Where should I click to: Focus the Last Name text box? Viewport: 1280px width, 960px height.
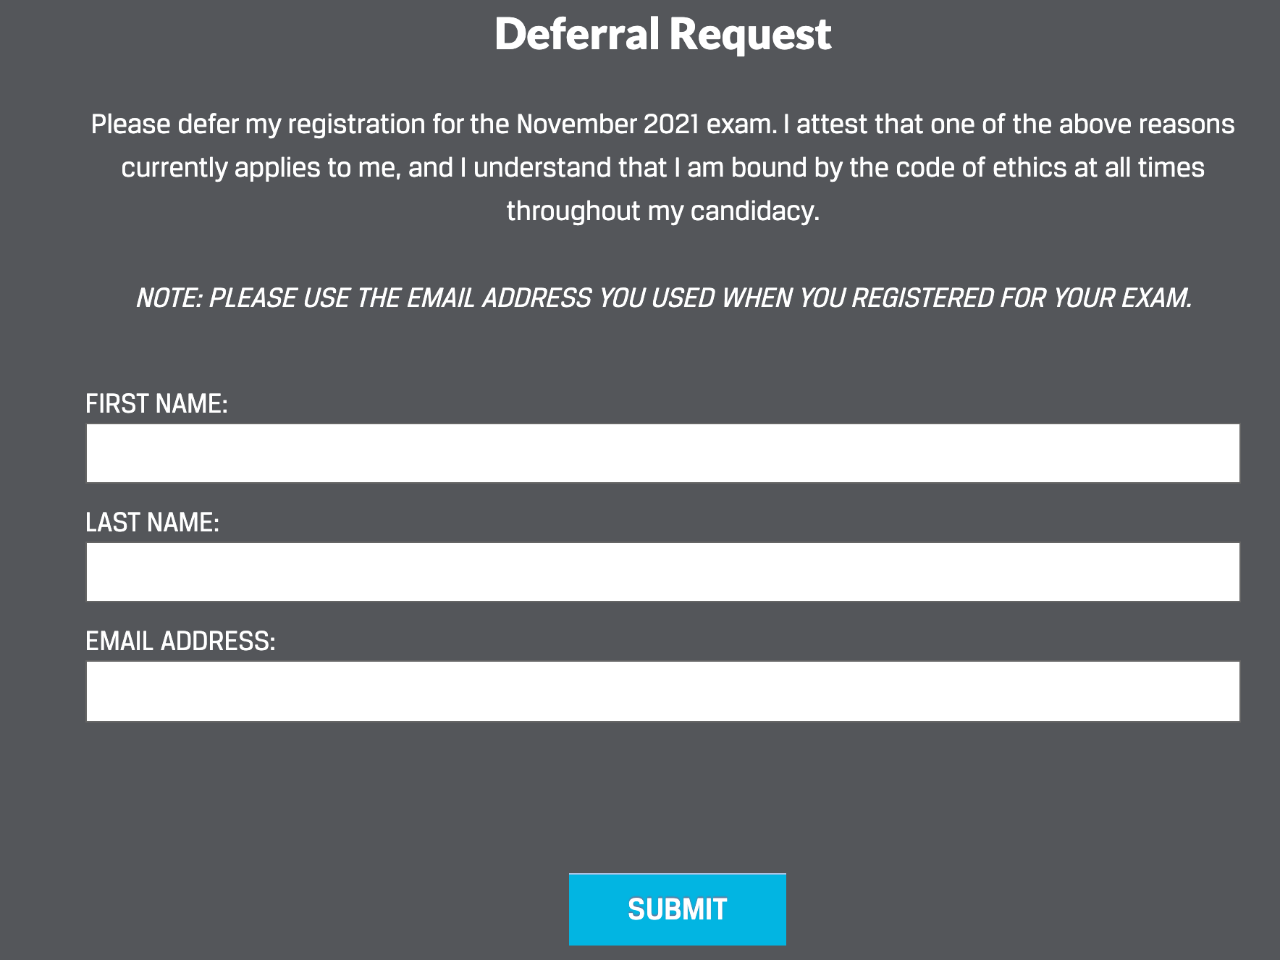[x=662, y=572]
